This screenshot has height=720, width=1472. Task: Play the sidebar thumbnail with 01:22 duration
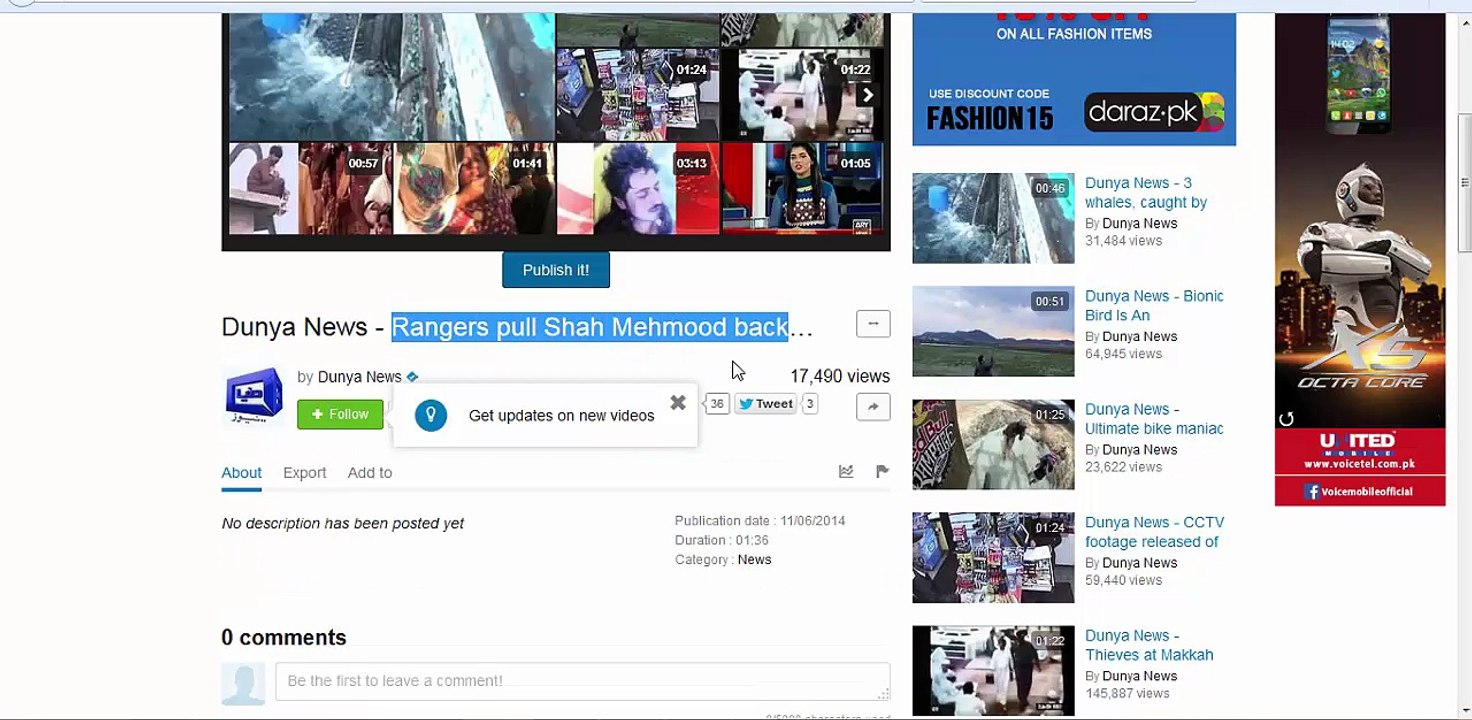tap(993, 671)
